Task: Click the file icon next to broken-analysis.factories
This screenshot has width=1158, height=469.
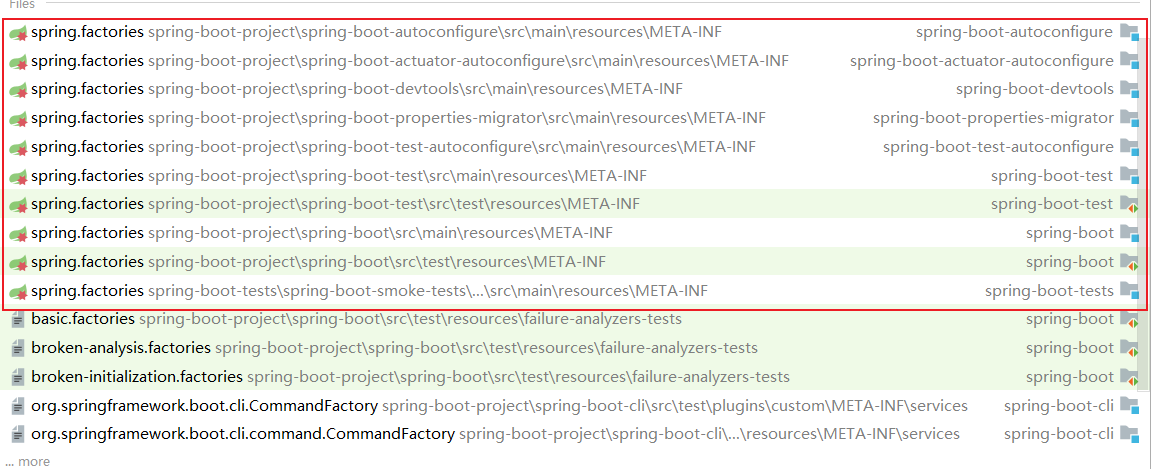Action: coord(18,349)
